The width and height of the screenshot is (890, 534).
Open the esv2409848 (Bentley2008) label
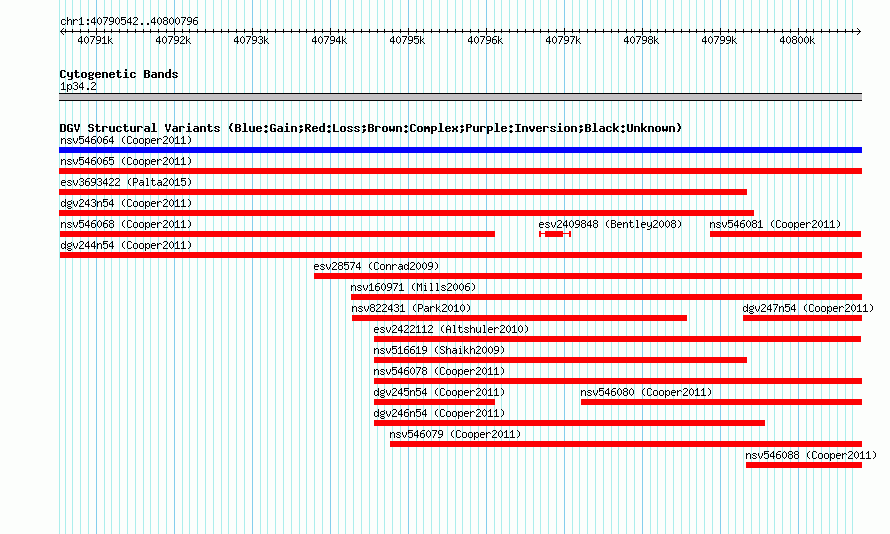coord(610,224)
